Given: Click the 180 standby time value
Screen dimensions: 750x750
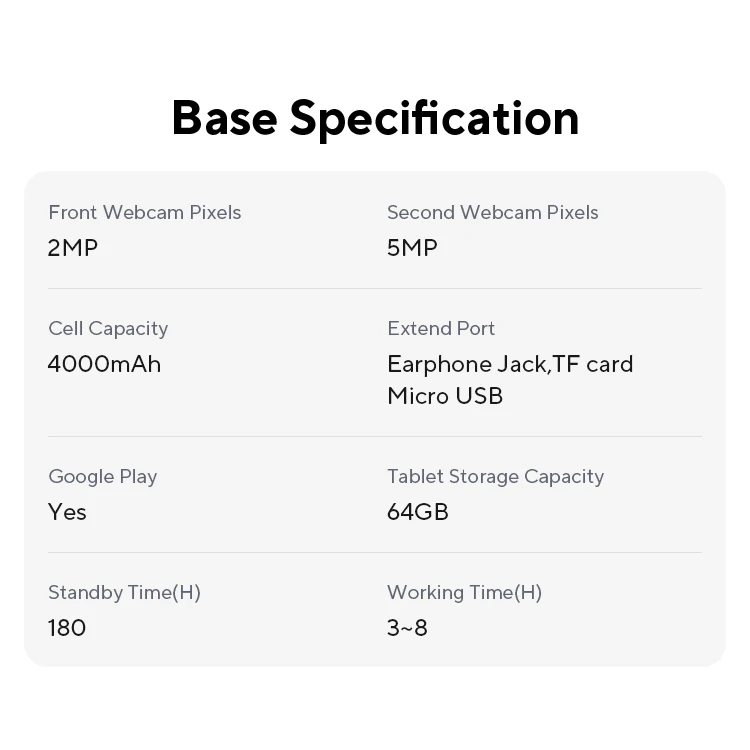Looking at the screenshot, I should click(x=67, y=627).
